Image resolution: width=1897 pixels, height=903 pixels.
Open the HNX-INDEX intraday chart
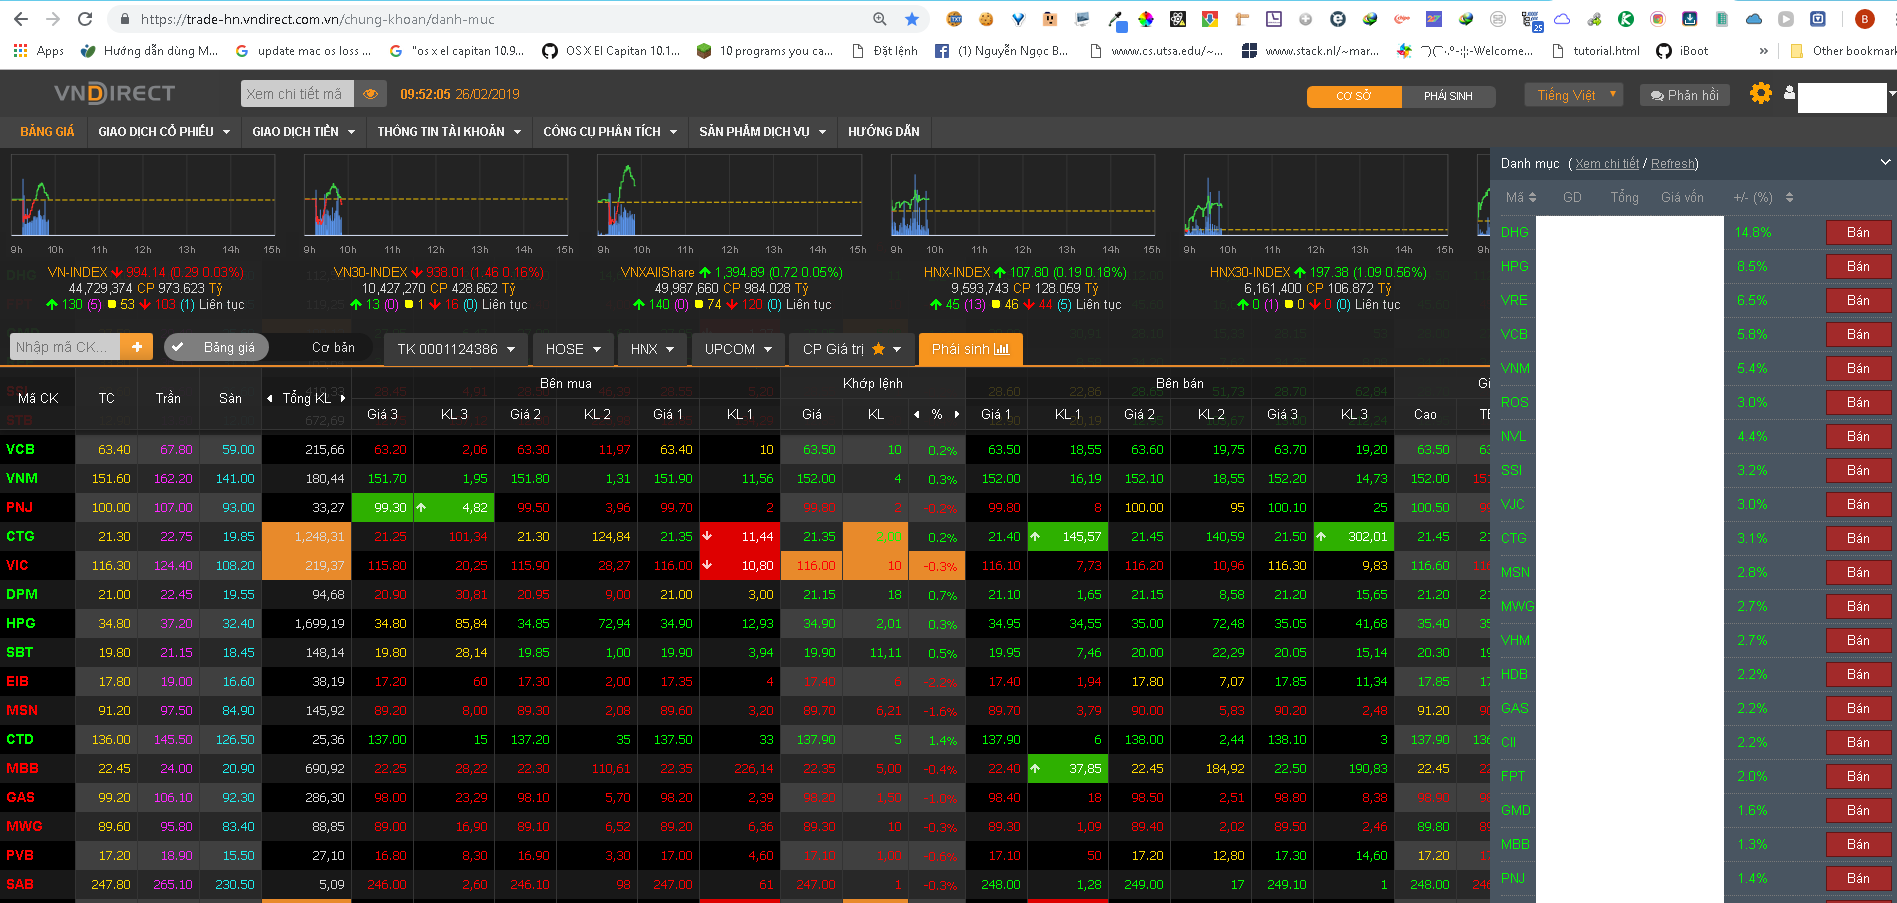pyautogui.click(x=1024, y=196)
